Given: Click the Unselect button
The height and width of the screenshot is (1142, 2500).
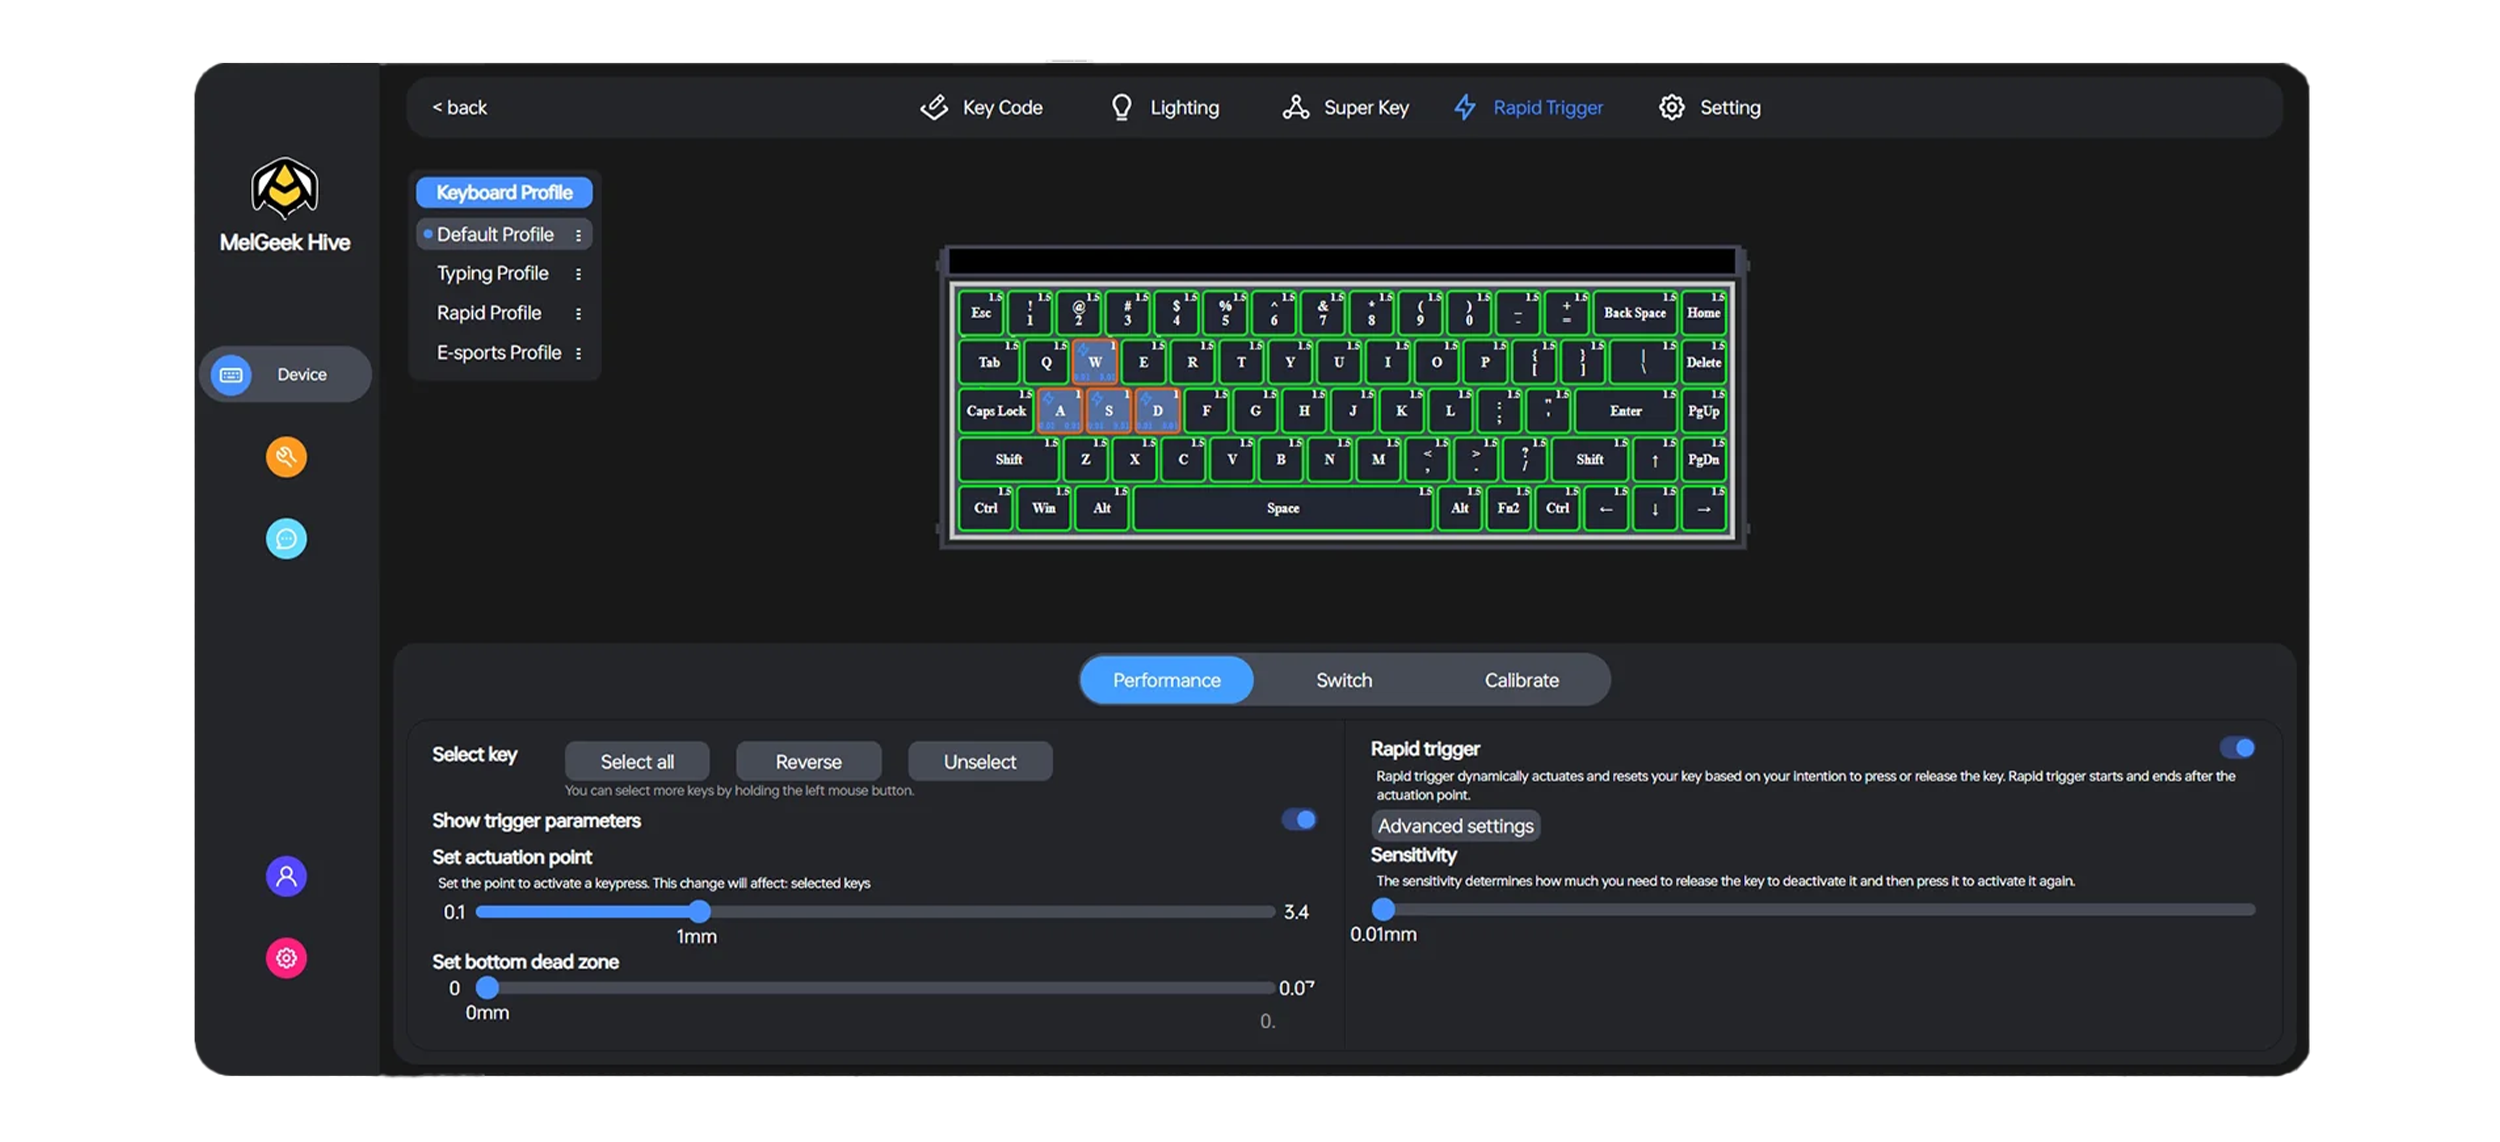Looking at the screenshot, I should tap(979, 762).
